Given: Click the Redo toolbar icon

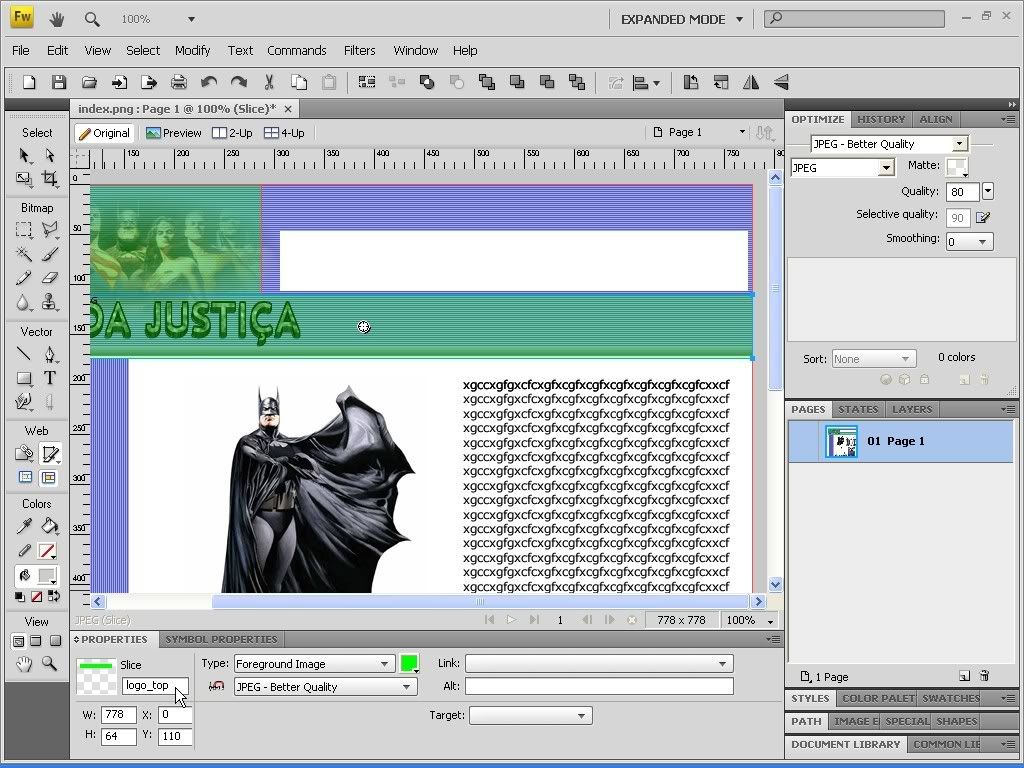Looking at the screenshot, I should 239,82.
